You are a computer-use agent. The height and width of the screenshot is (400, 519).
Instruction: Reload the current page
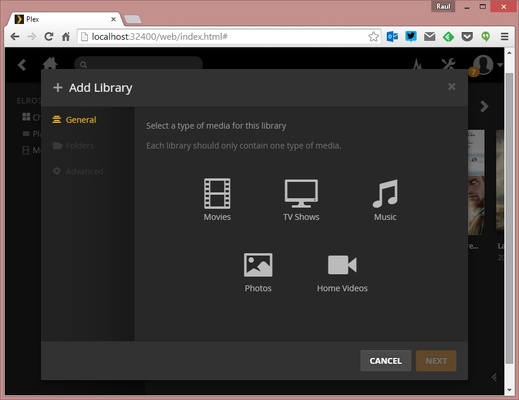[49, 37]
